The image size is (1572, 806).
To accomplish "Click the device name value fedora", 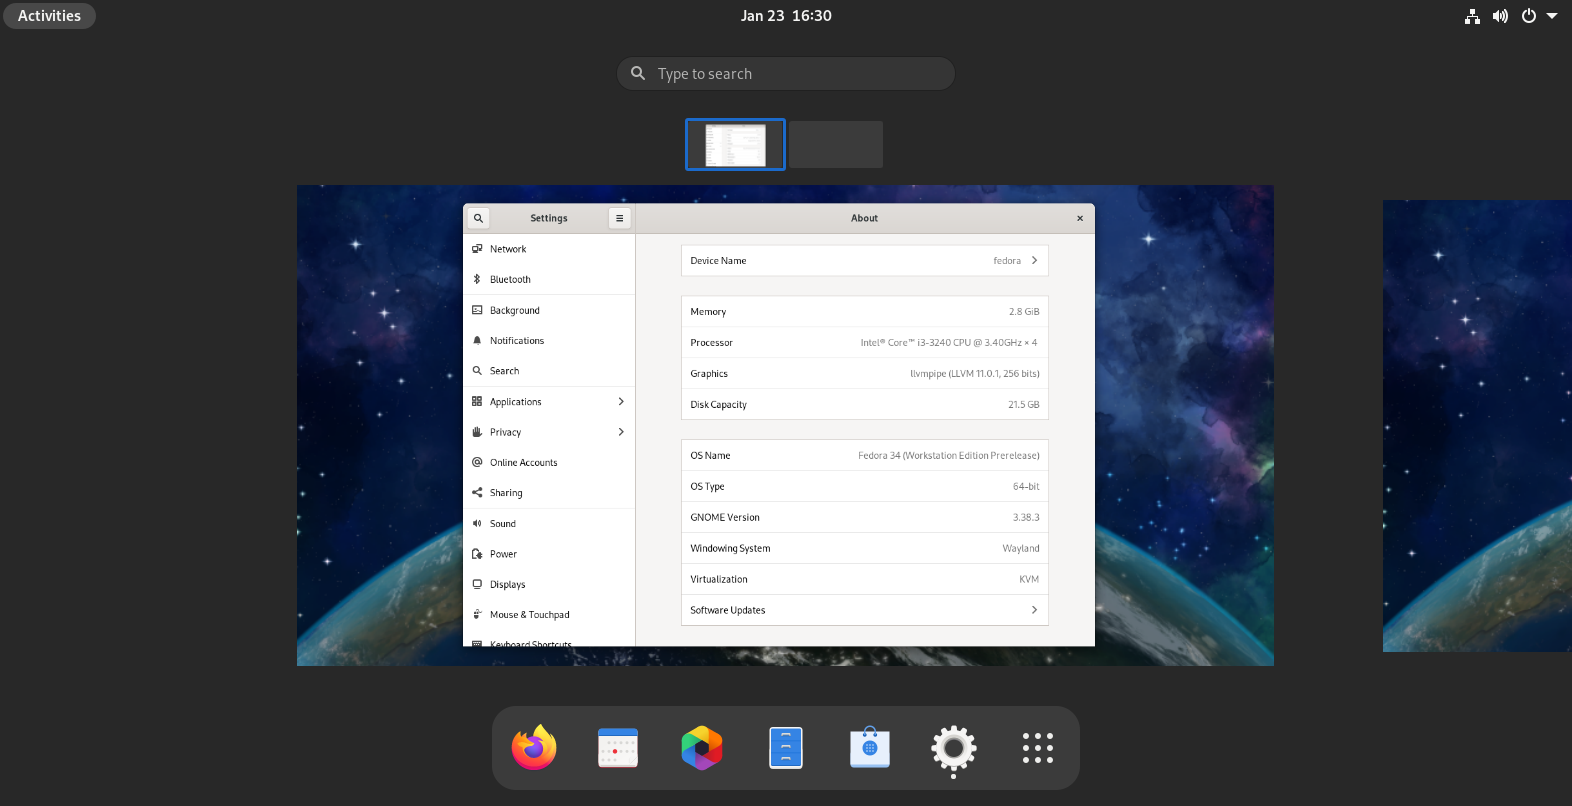I will coord(1007,261).
